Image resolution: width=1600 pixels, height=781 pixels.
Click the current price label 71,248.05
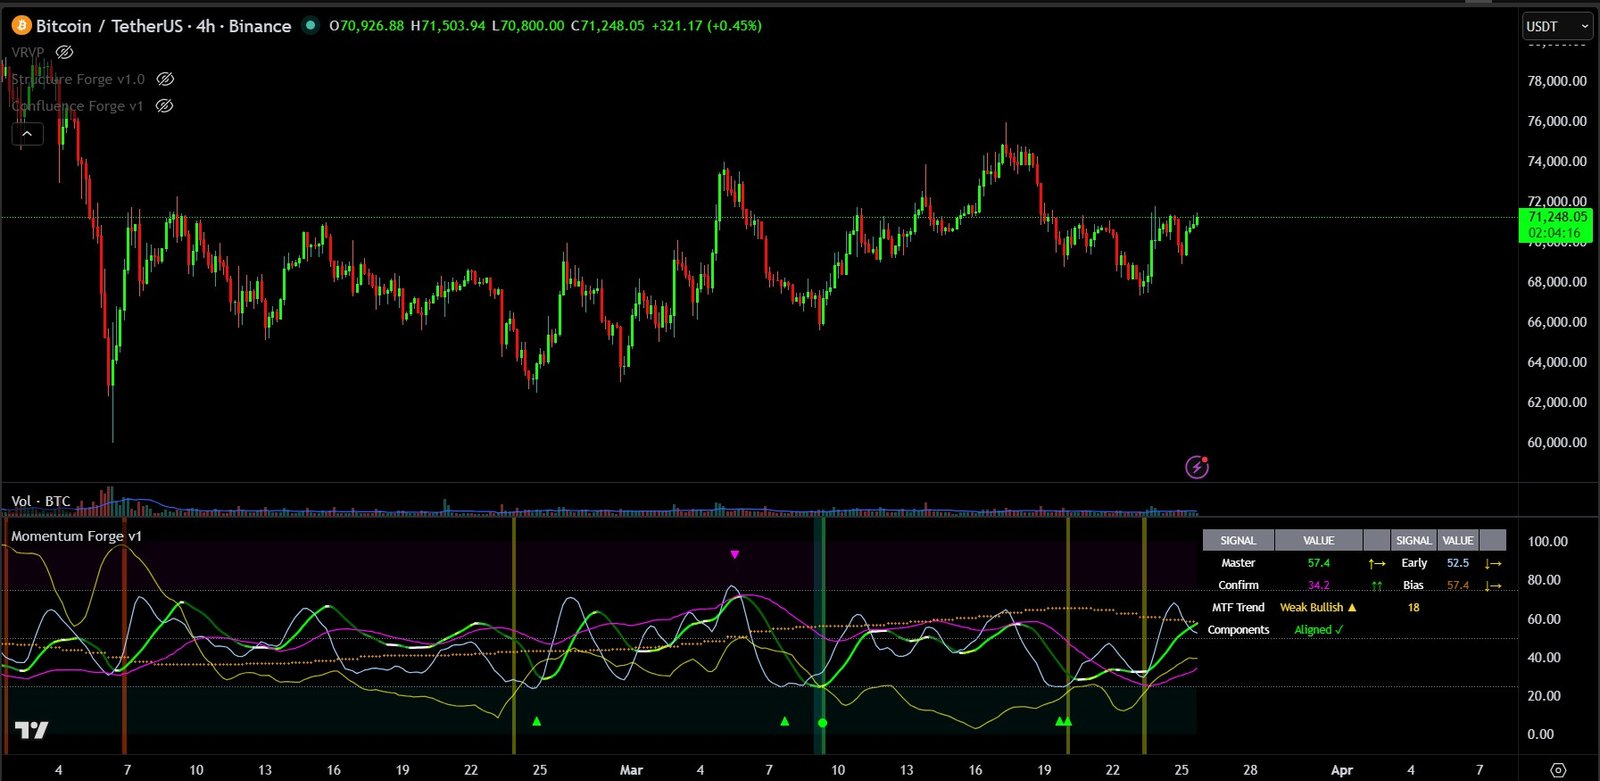pyautogui.click(x=1557, y=217)
